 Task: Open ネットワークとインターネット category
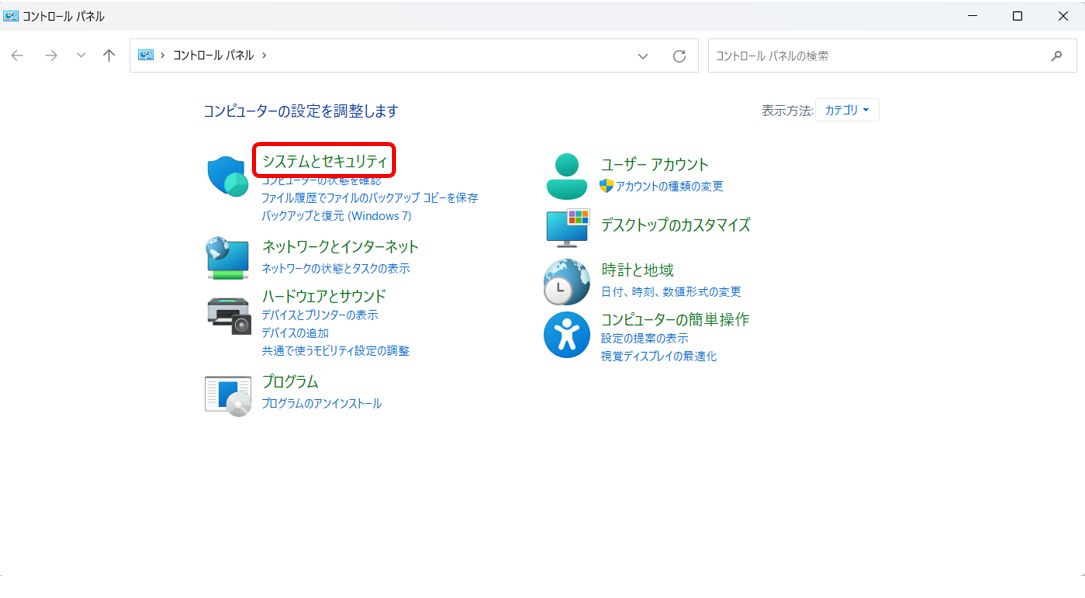click(x=340, y=246)
